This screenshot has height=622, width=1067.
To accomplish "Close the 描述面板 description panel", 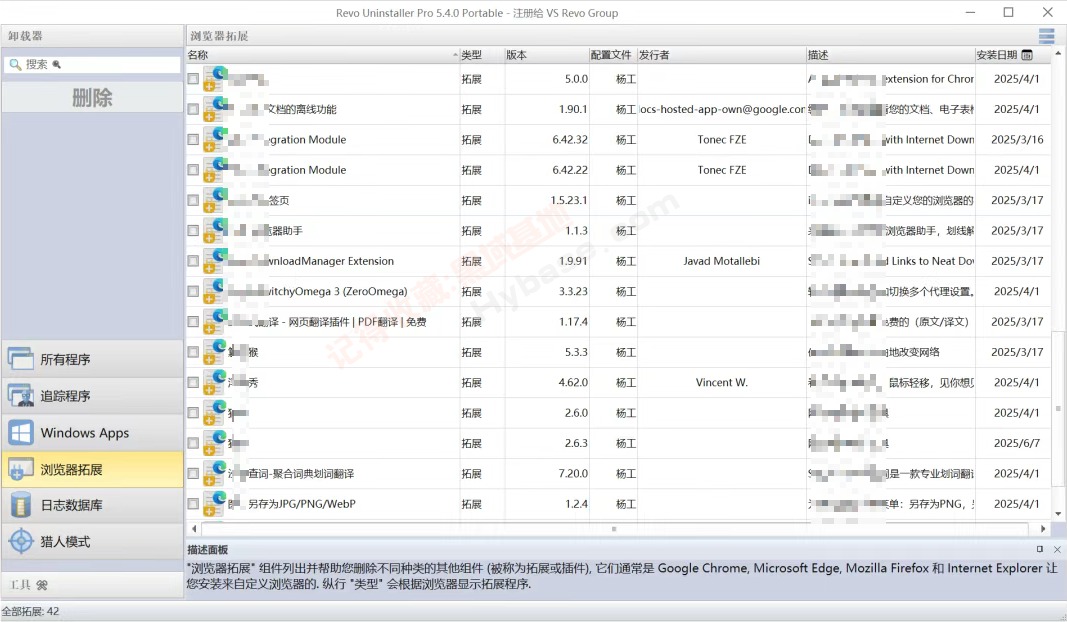I will coord(1057,549).
